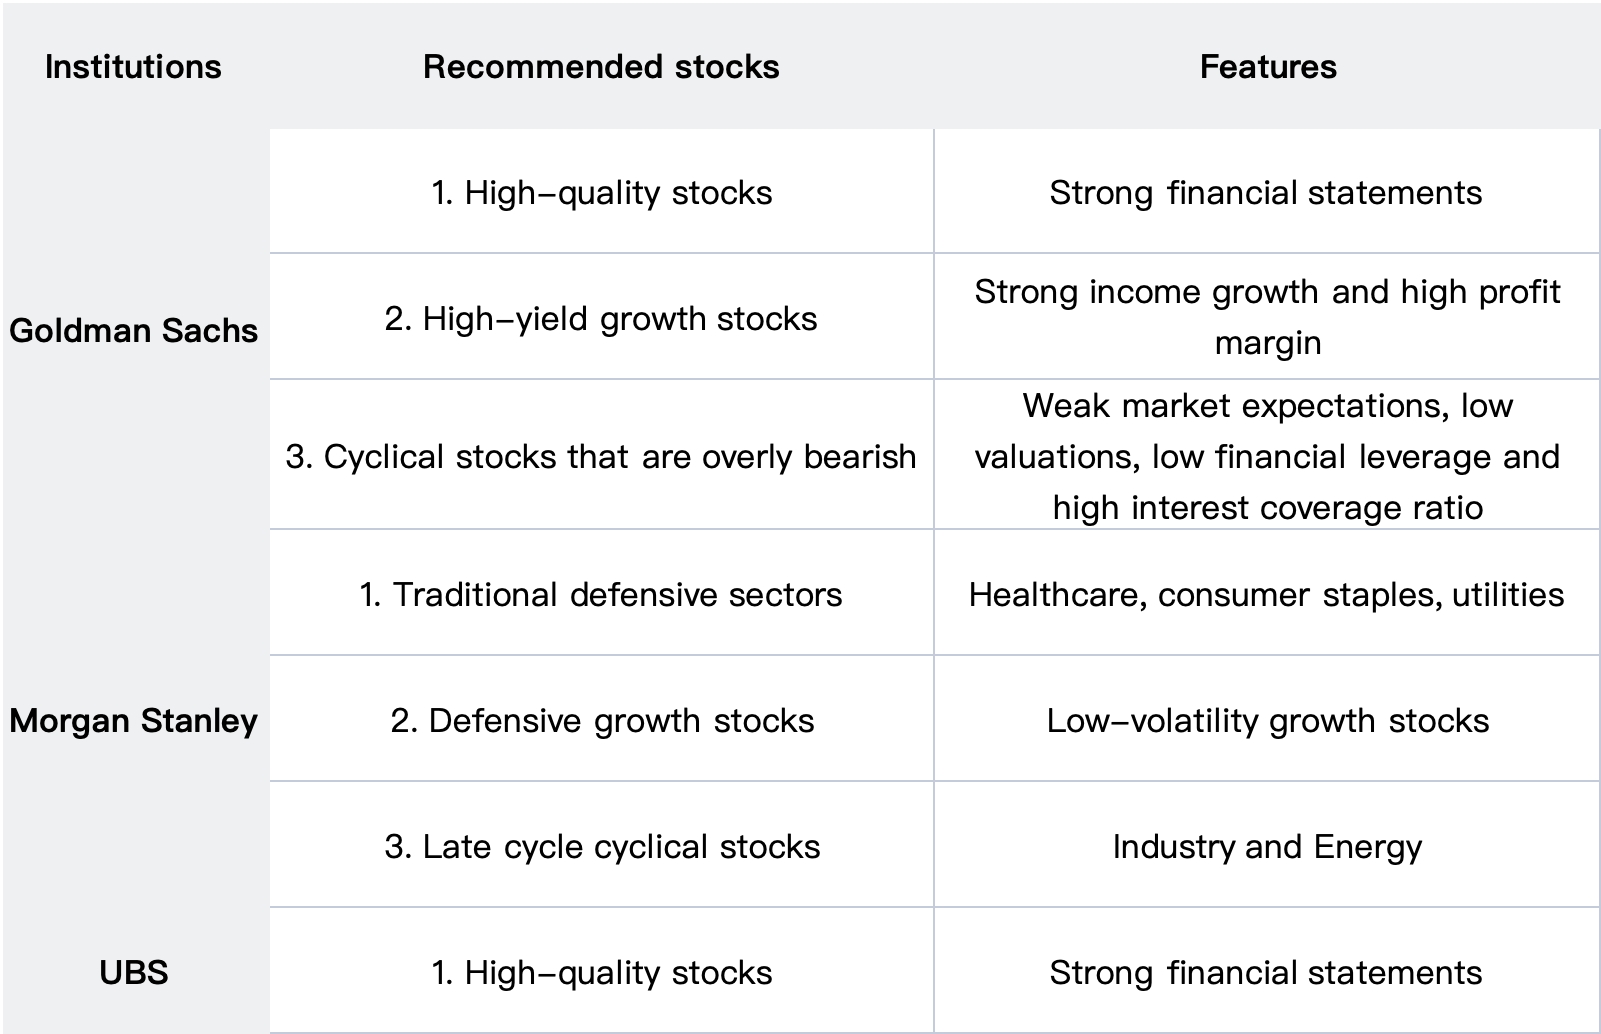Click the overly bearish Cyclical stocks cell
Screen dimensions: 1601x1034
pos(601,456)
